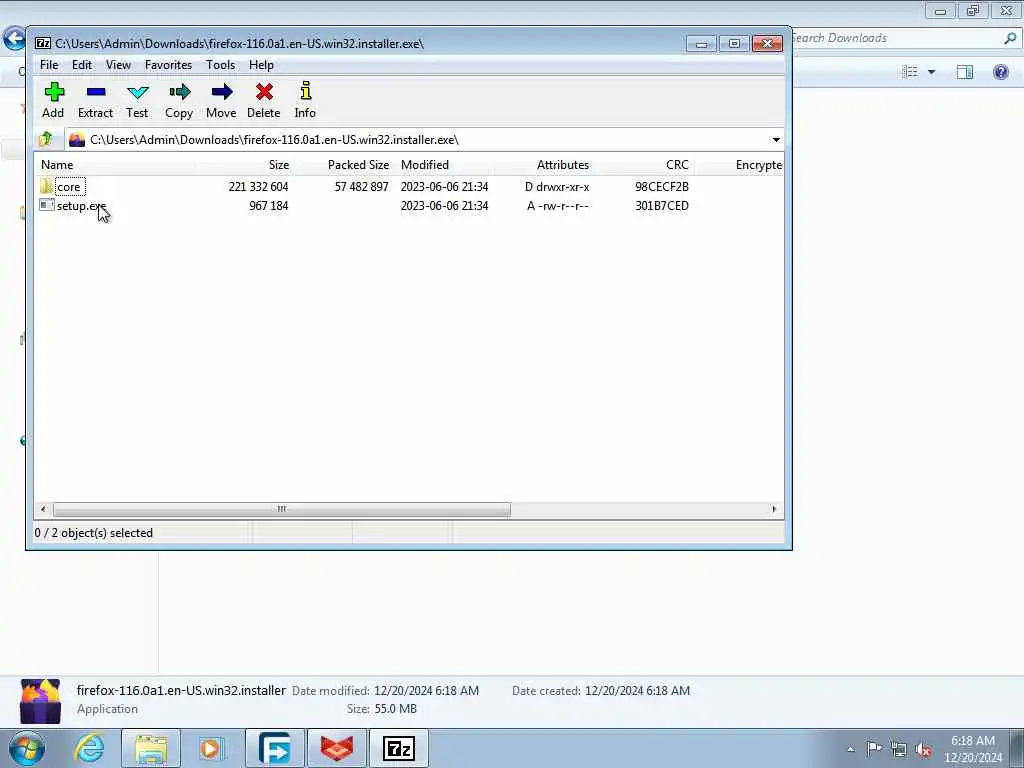Click the scroll left arrow
Viewport: 1024px width, 768px height.
(43, 509)
